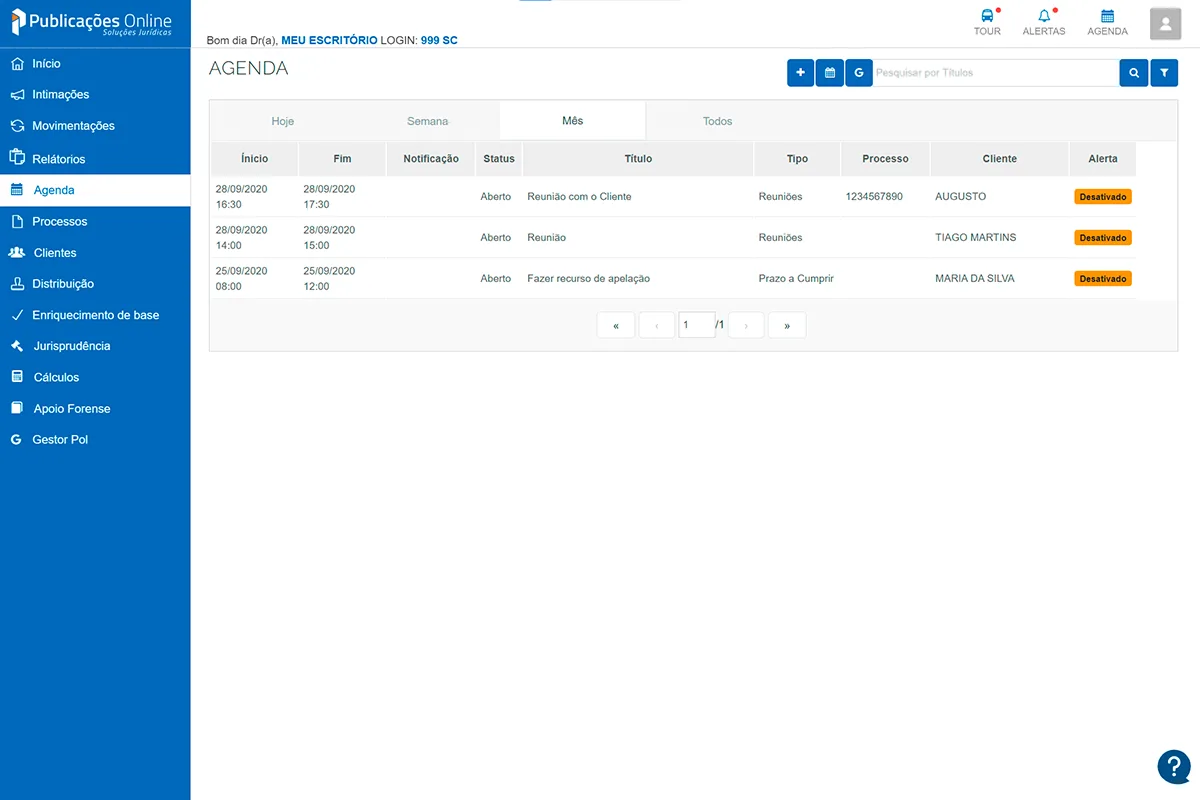1200x800 pixels.
Task: Click the magnifier search button
Action: point(1133,73)
